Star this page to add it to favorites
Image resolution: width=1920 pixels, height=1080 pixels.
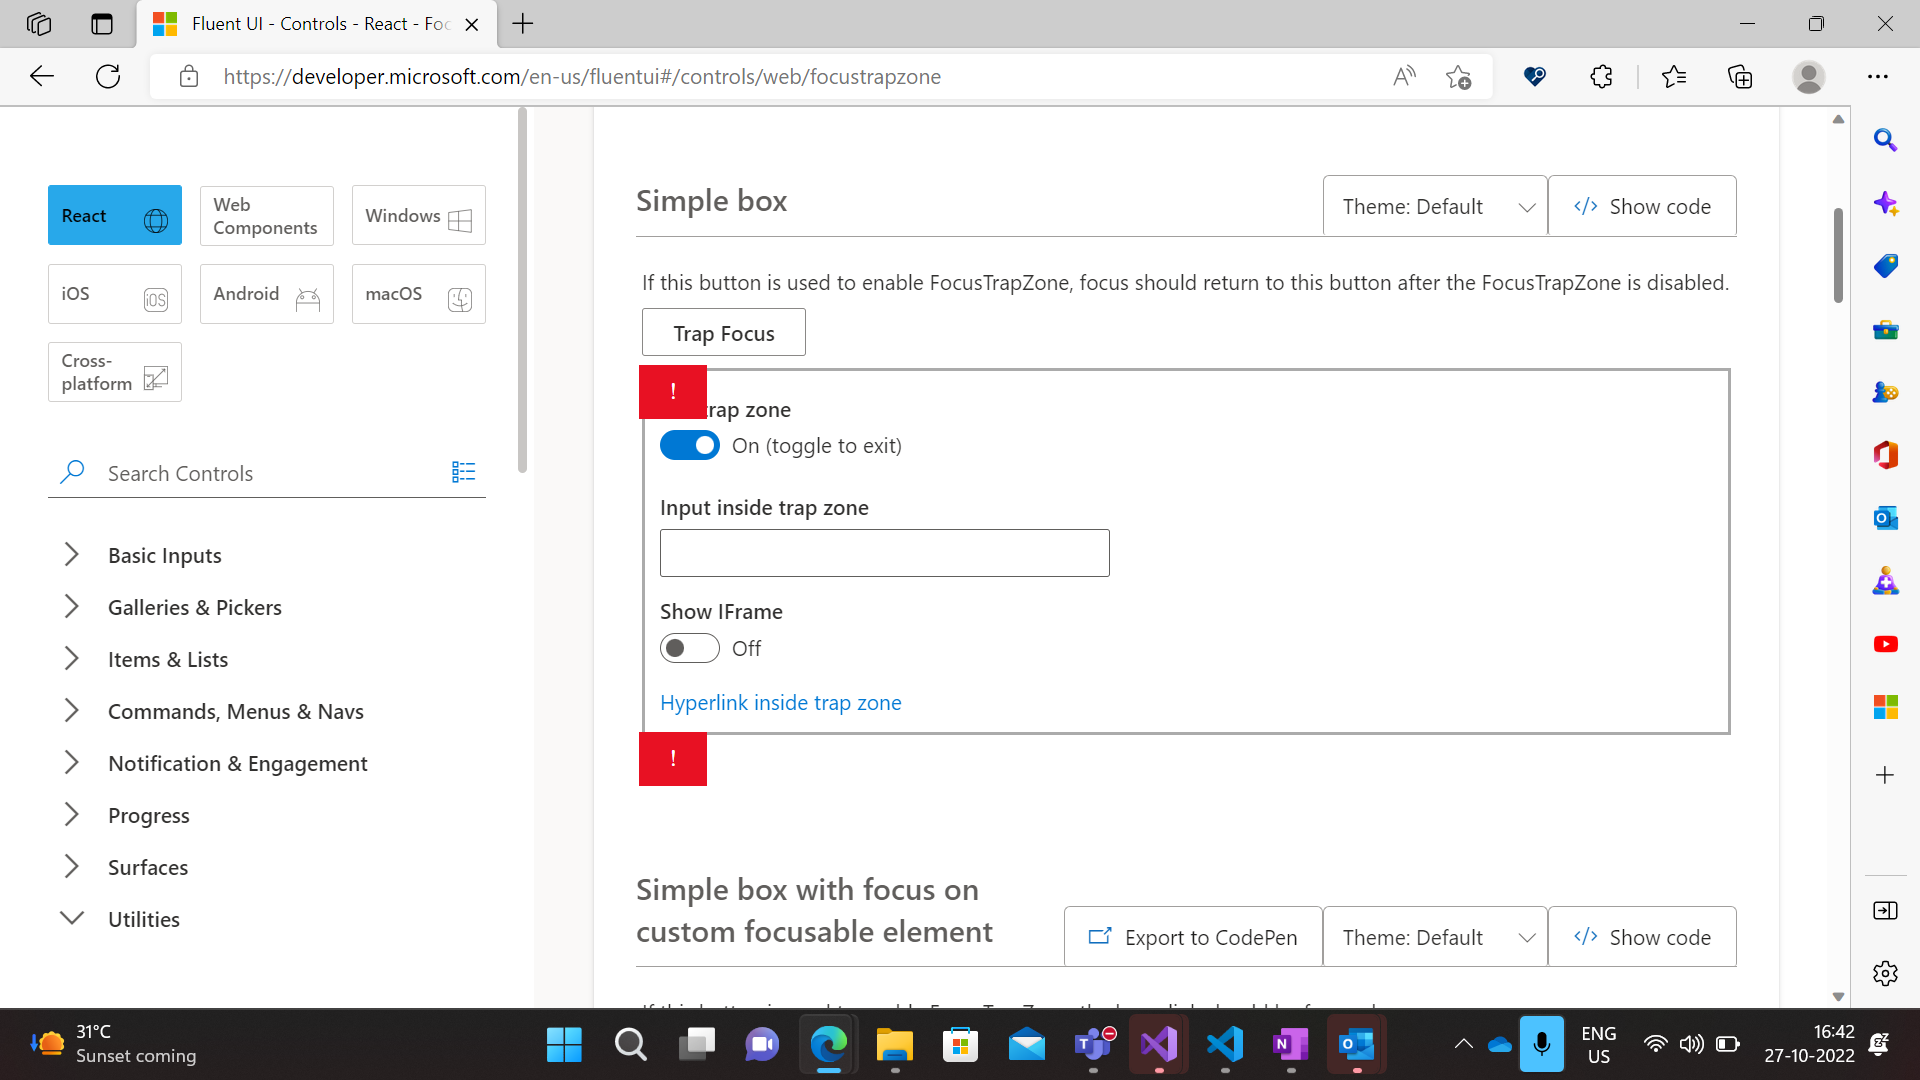tap(1459, 76)
